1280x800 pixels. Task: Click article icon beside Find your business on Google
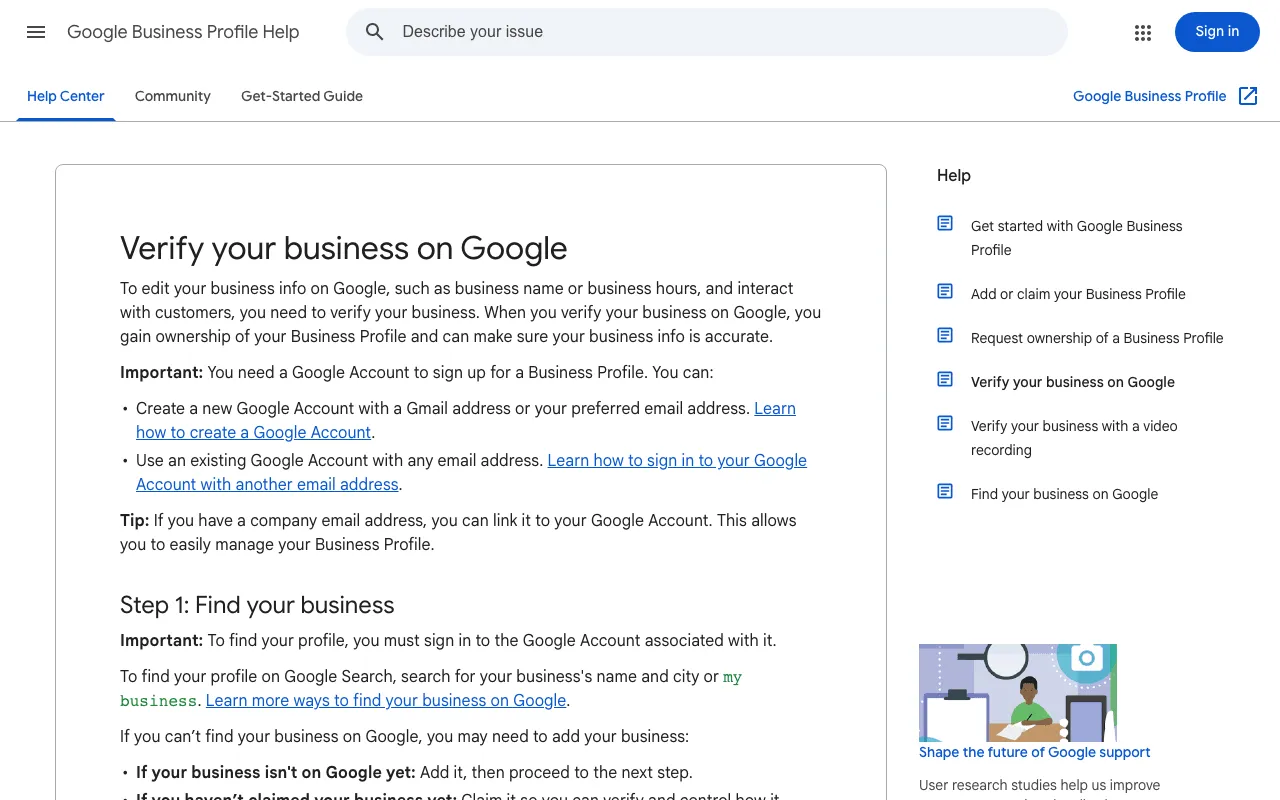click(x=945, y=491)
